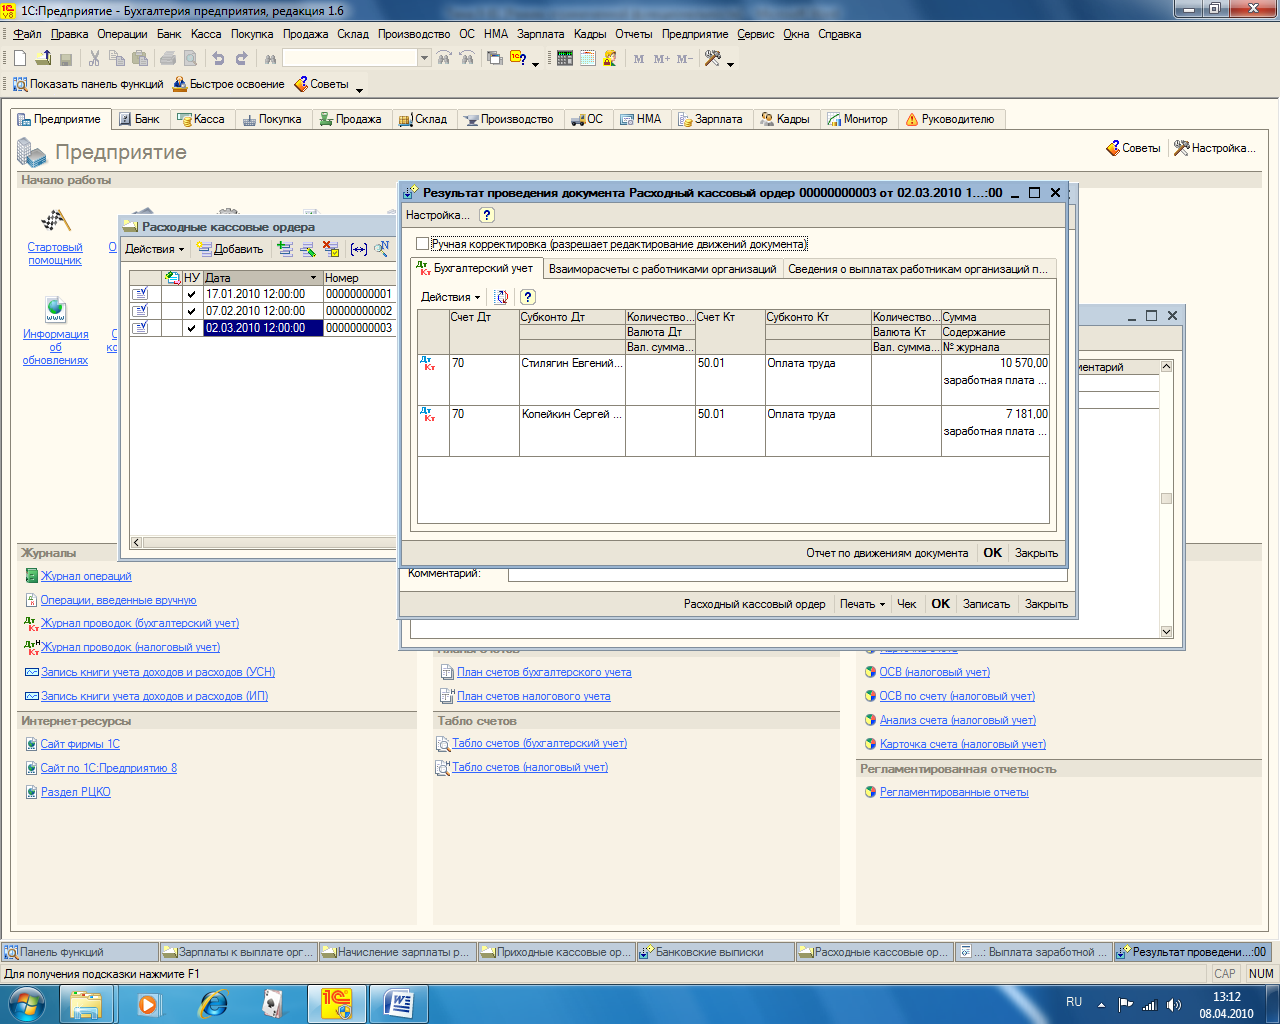Switch to Взаиморасчеты с работниками организаций tab
The height and width of the screenshot is (1024, 1280).
coord(662,269)
